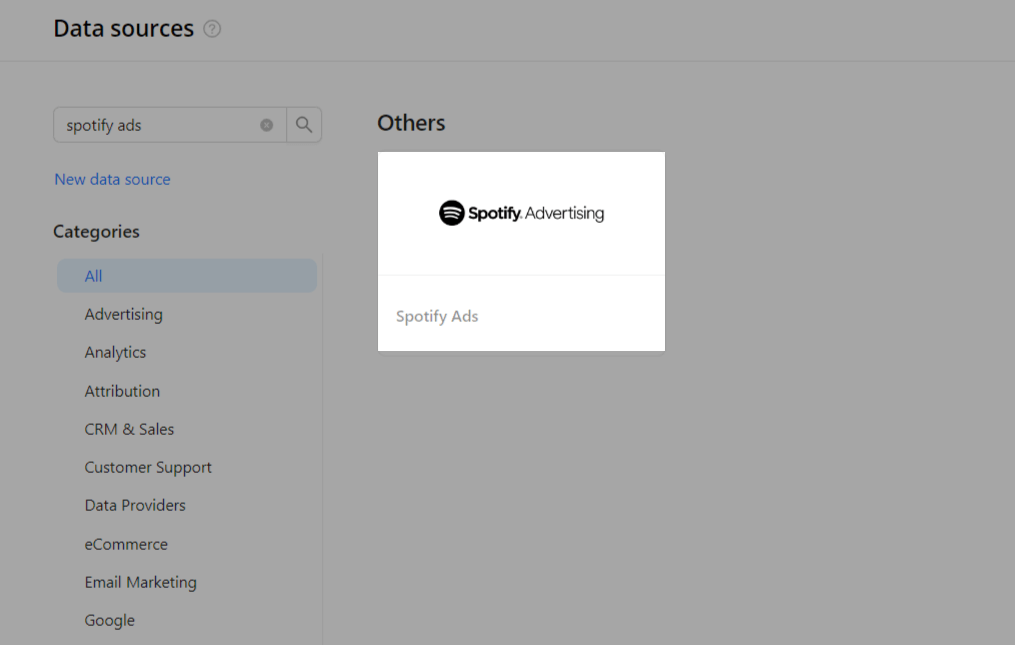The image size is (1015, 645).
Task: Filter by Email Marketing category
Action: pyautogui.click(x=140, y=582)
